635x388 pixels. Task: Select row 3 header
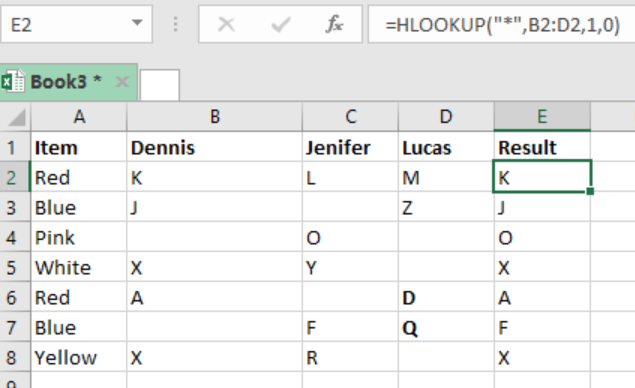(x=15, y=207)
